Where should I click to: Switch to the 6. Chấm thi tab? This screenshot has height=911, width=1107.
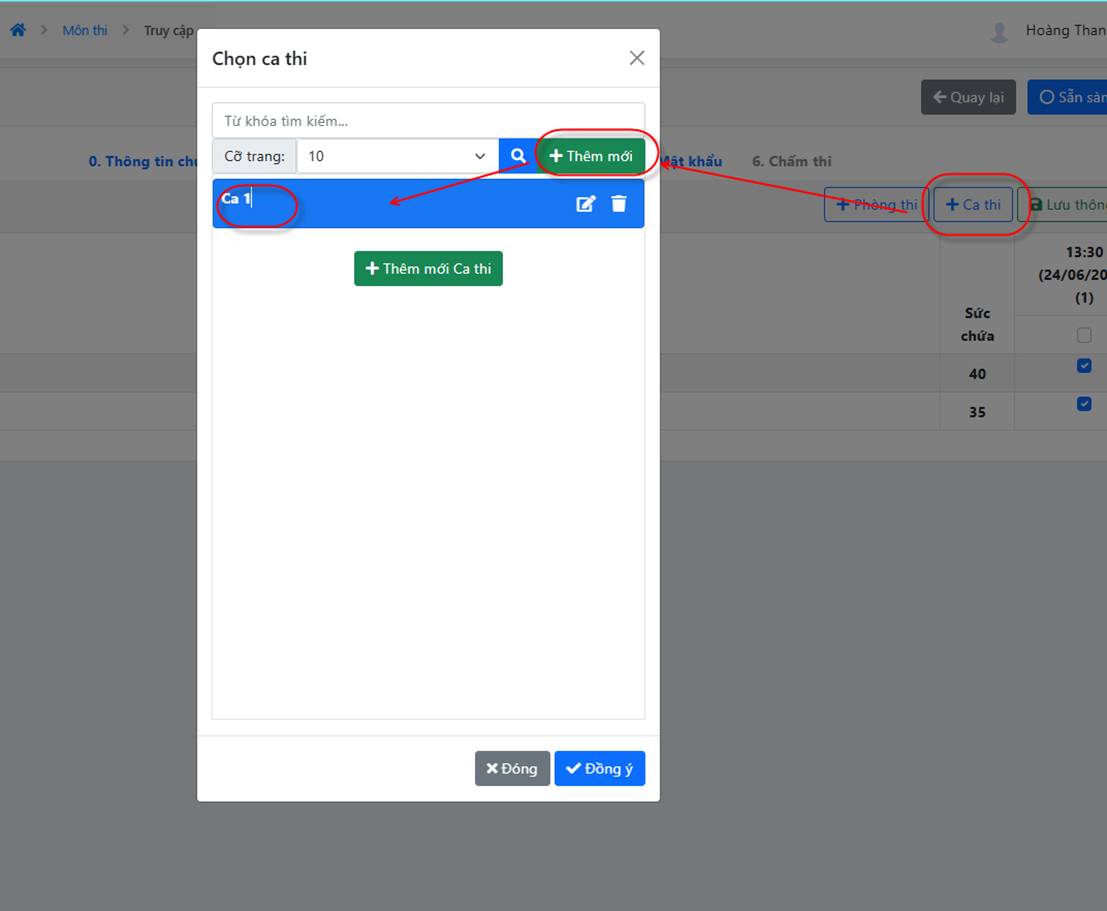(791, 161)
